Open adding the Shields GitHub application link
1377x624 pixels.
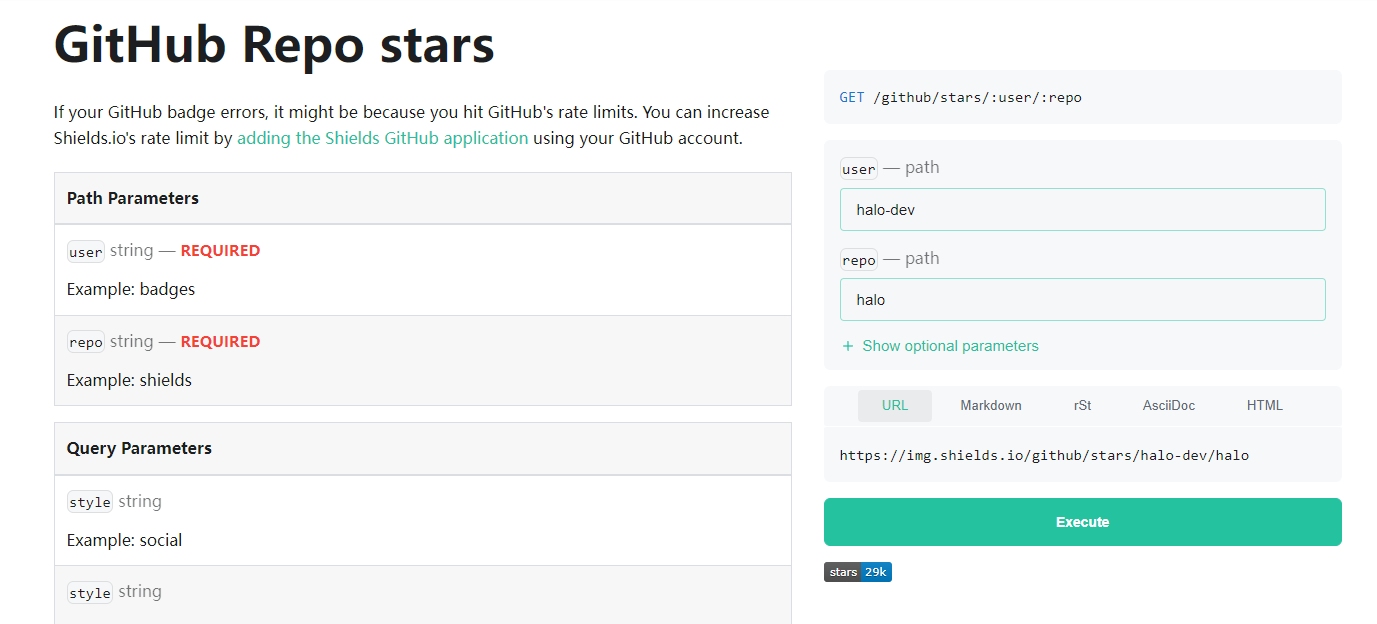[382, 138]
